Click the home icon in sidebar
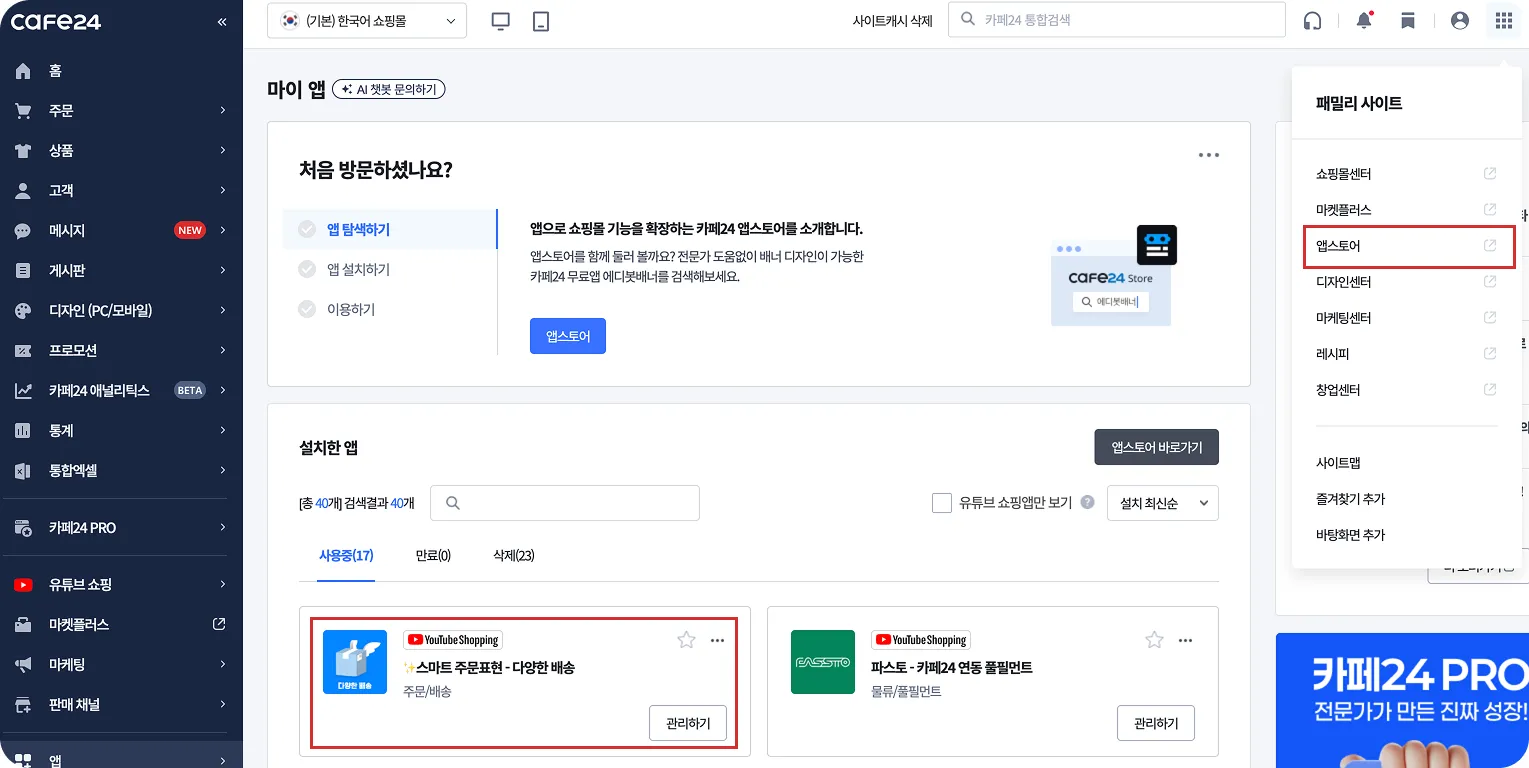Viewport: 1529px width, 768px height. (23, 71)
